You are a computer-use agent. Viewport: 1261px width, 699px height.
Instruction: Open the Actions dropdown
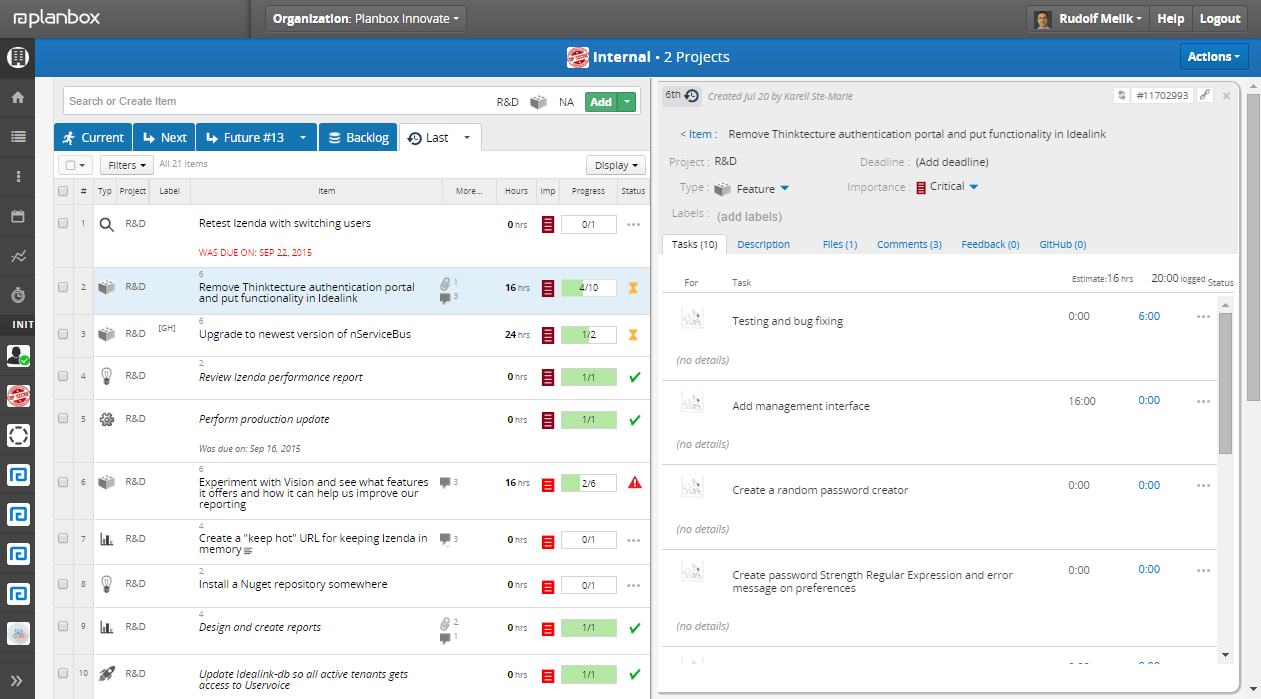(1214, 57)
